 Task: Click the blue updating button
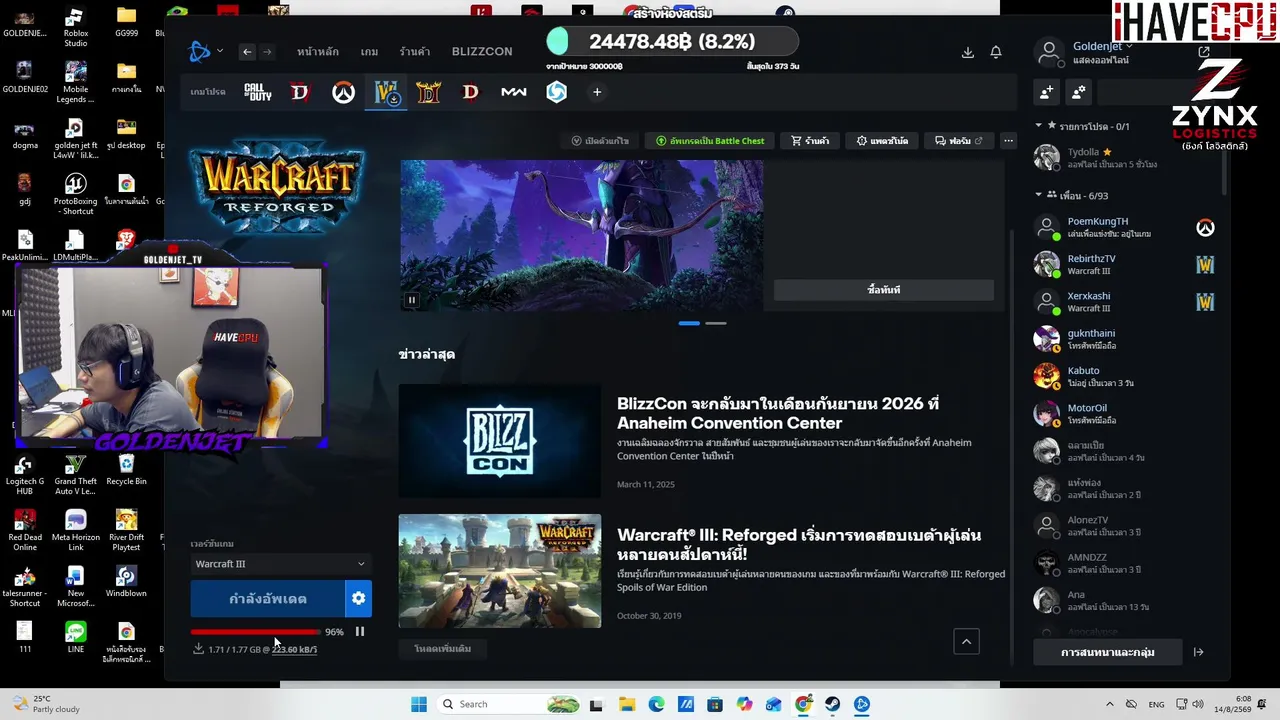point(268,599)
